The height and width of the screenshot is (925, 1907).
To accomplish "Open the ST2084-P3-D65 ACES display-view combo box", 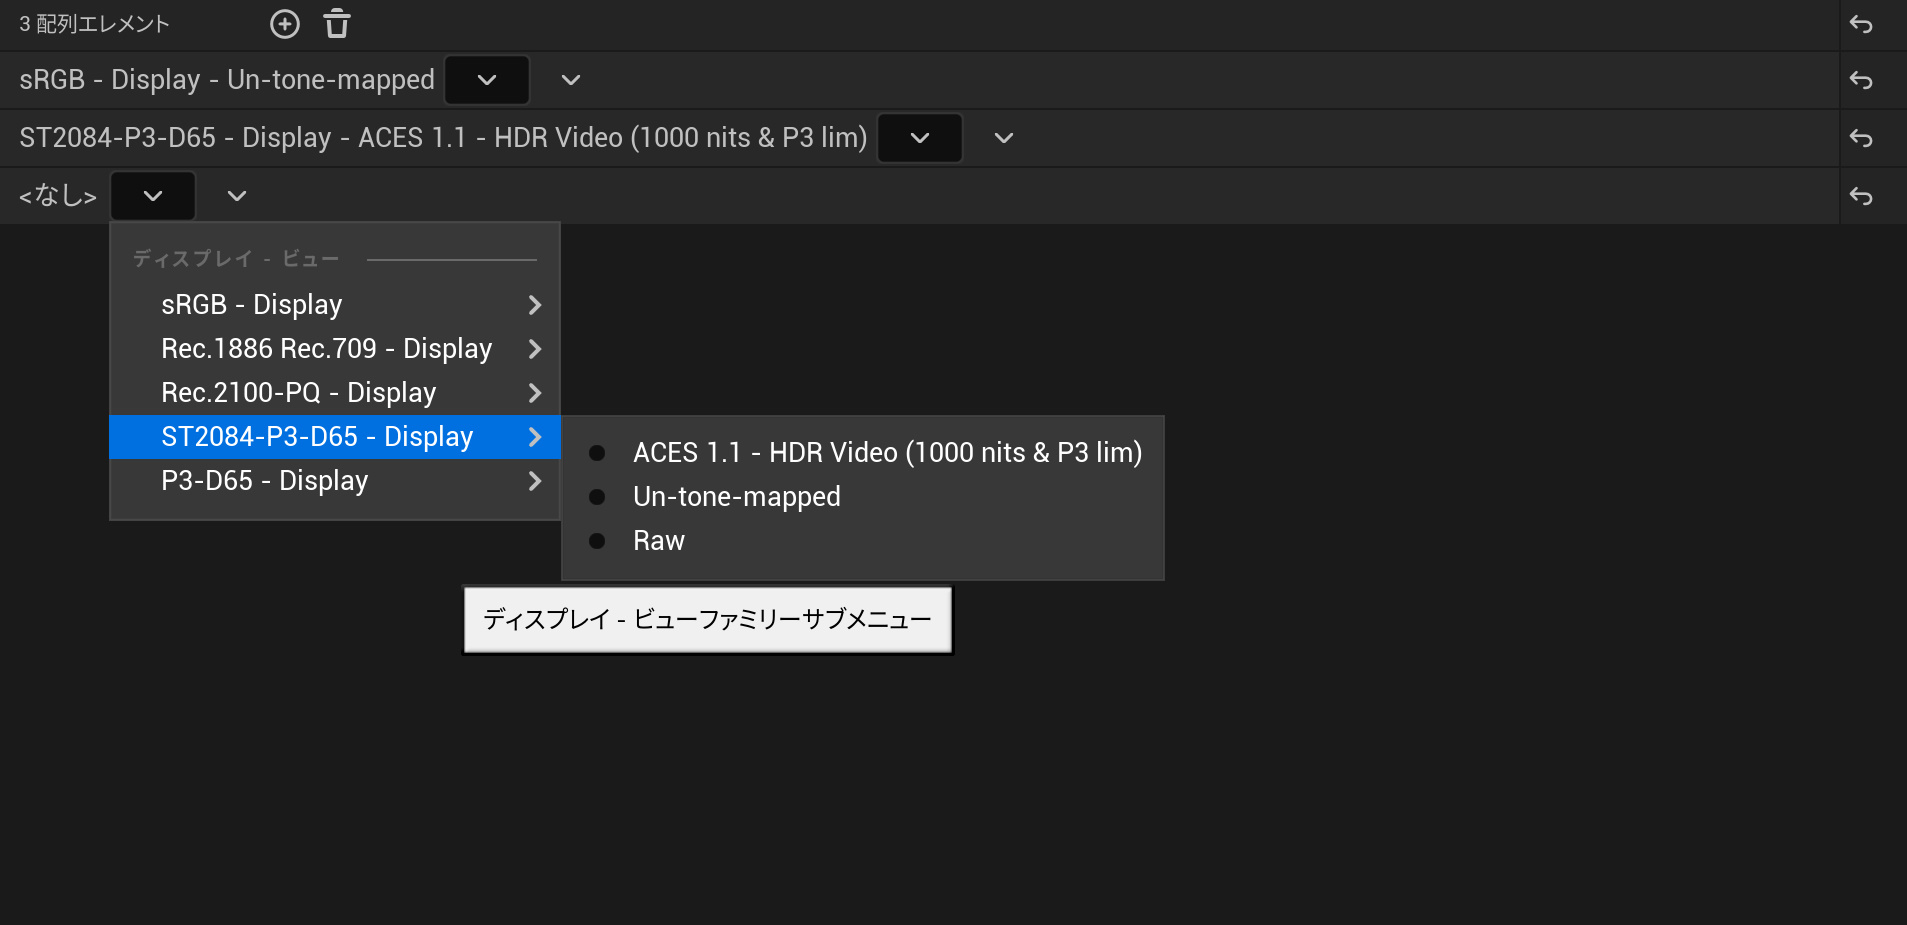I will coord(920,138).
